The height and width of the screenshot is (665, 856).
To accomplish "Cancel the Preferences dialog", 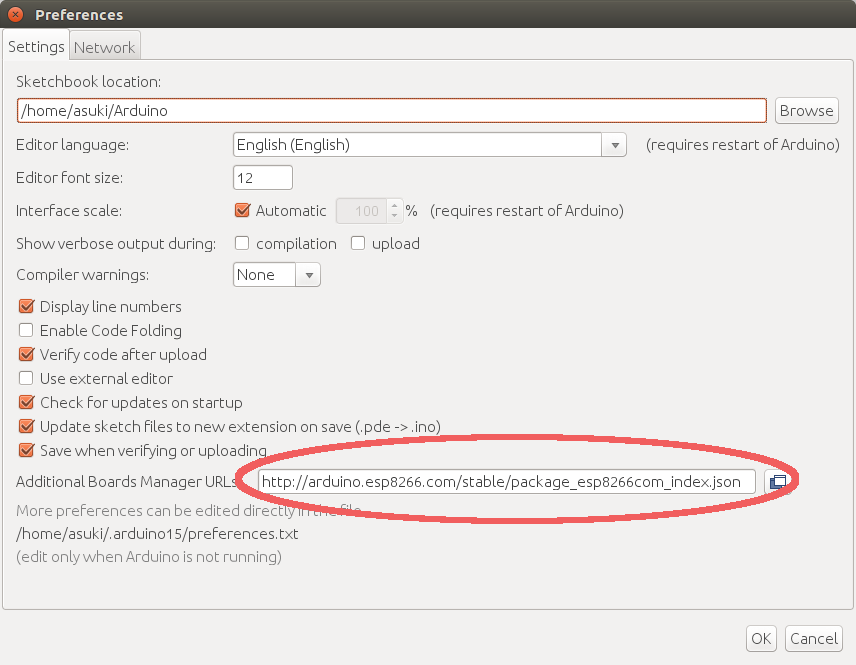I will pos(813,639).
